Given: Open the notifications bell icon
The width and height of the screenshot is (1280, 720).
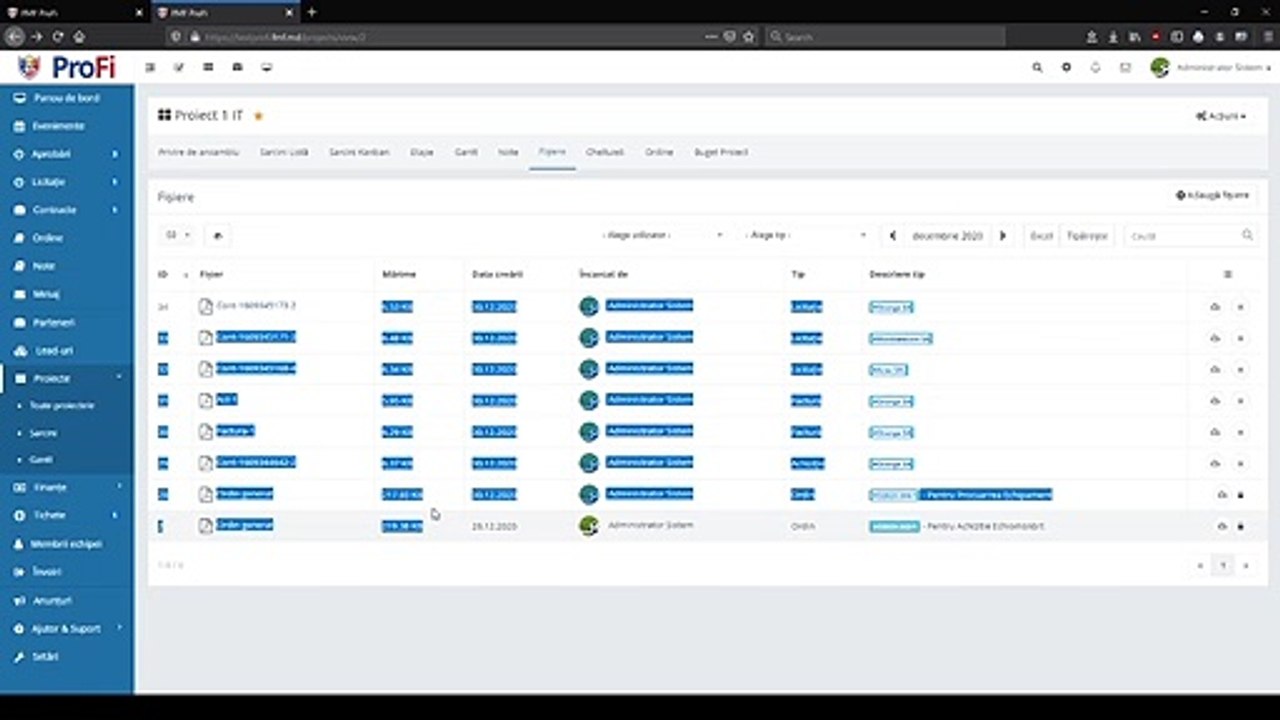Looking at the screenshot, I should click(1095, 67).
